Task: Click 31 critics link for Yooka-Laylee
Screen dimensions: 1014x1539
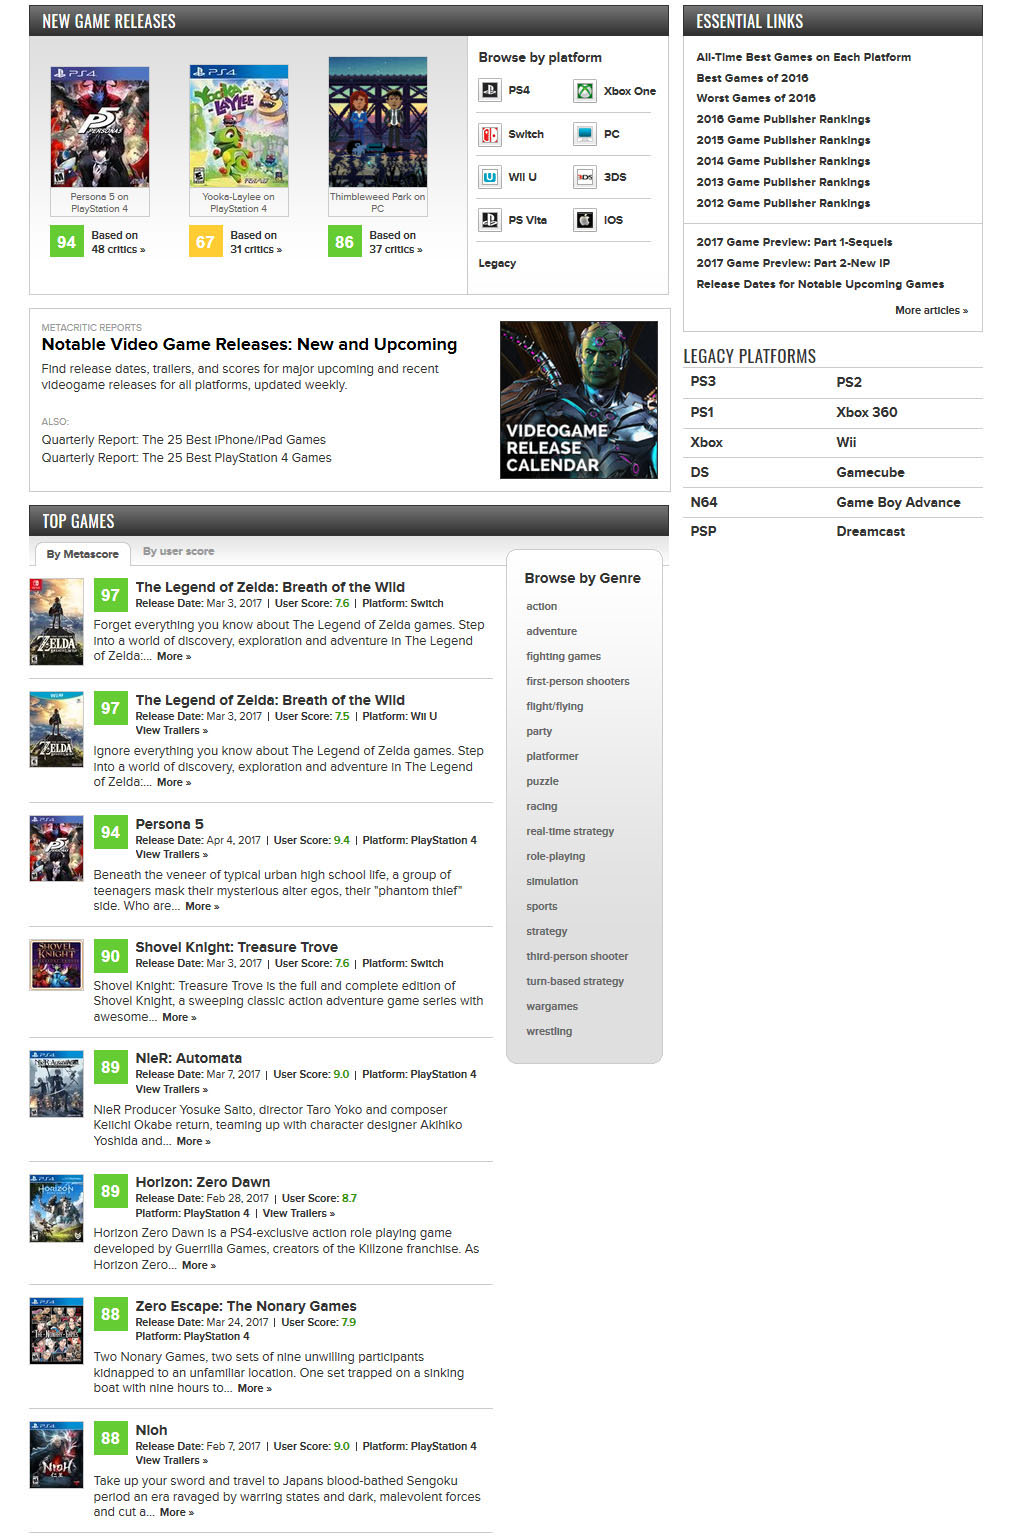Action: coord(256,250)
